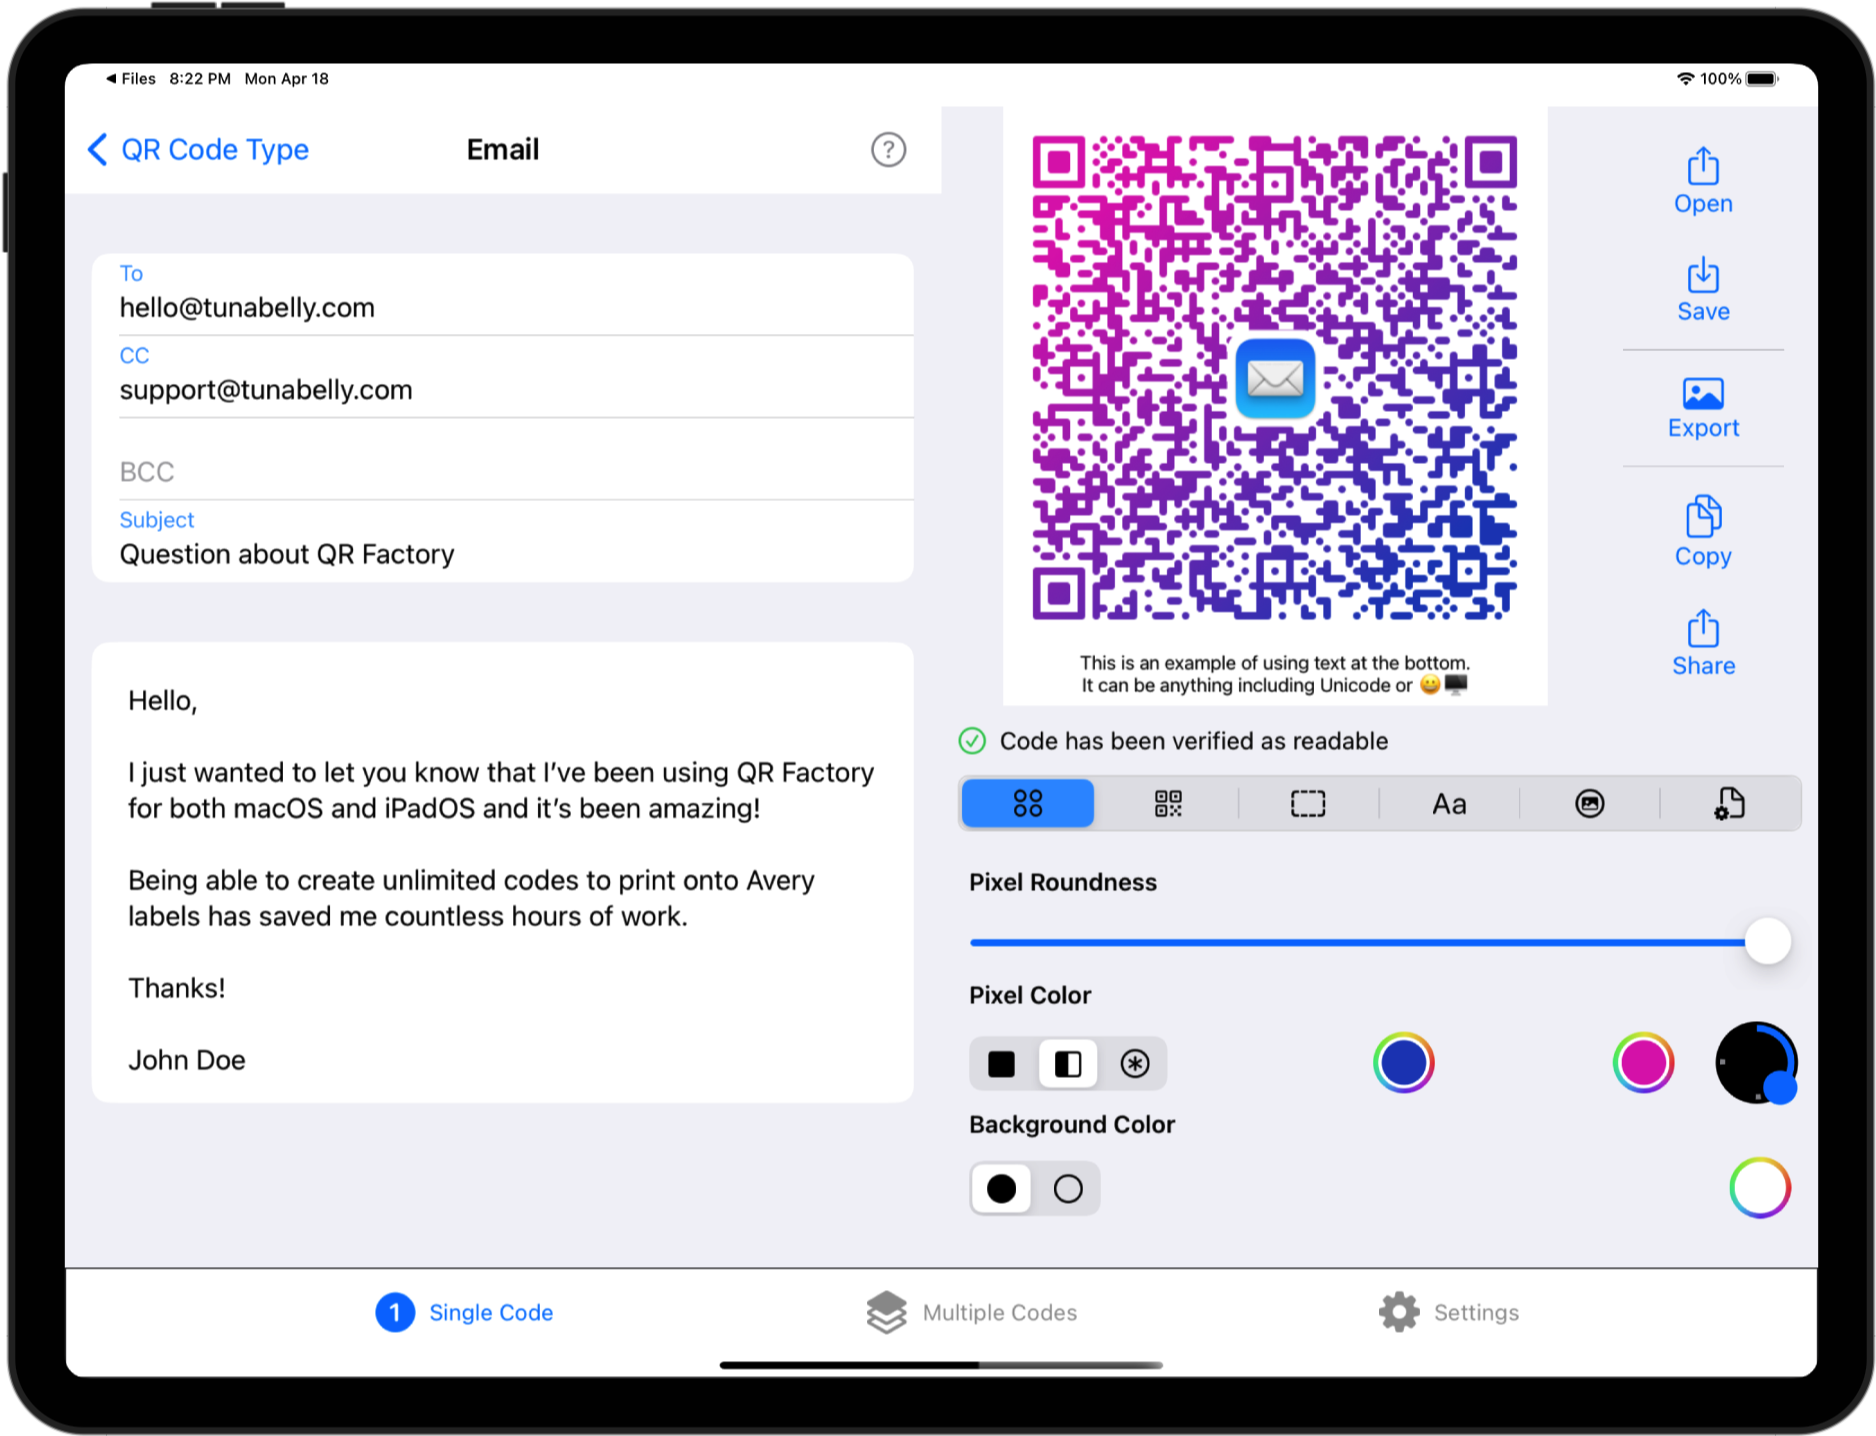This screenshot has width=1876, height=1436.
Task: Select the QR pattern style tab
Action: pos(1167,804)
